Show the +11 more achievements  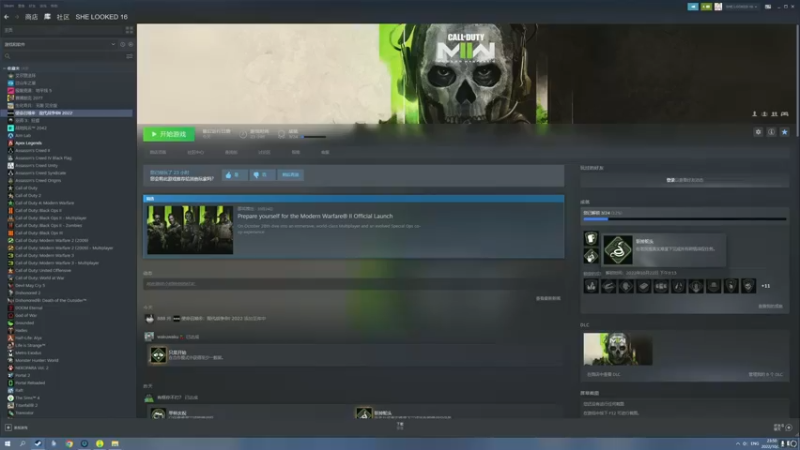tap(765, 286)
